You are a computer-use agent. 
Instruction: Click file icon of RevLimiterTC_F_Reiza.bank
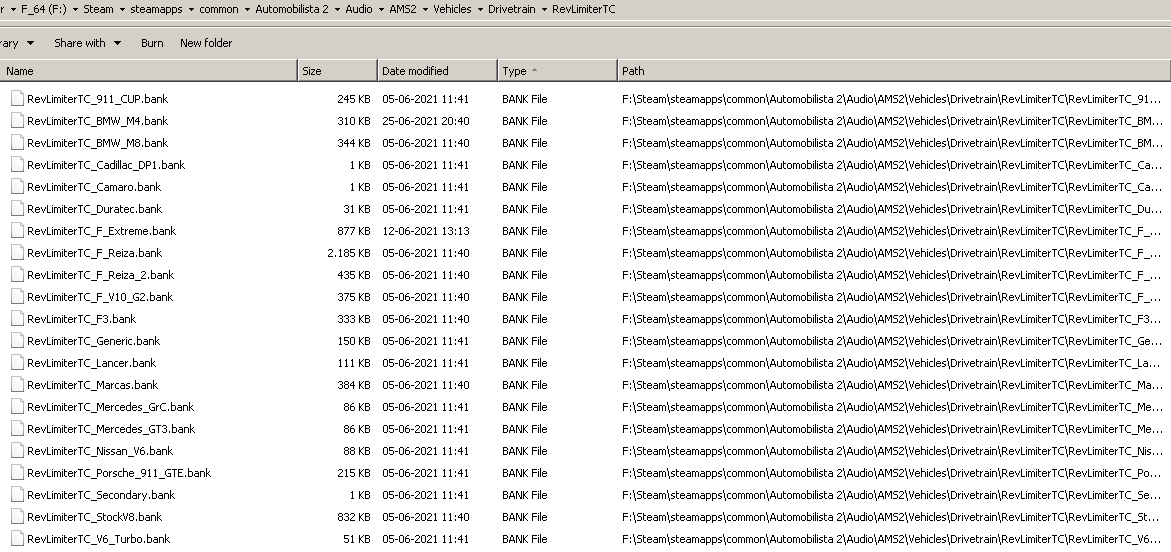point(17,253)
